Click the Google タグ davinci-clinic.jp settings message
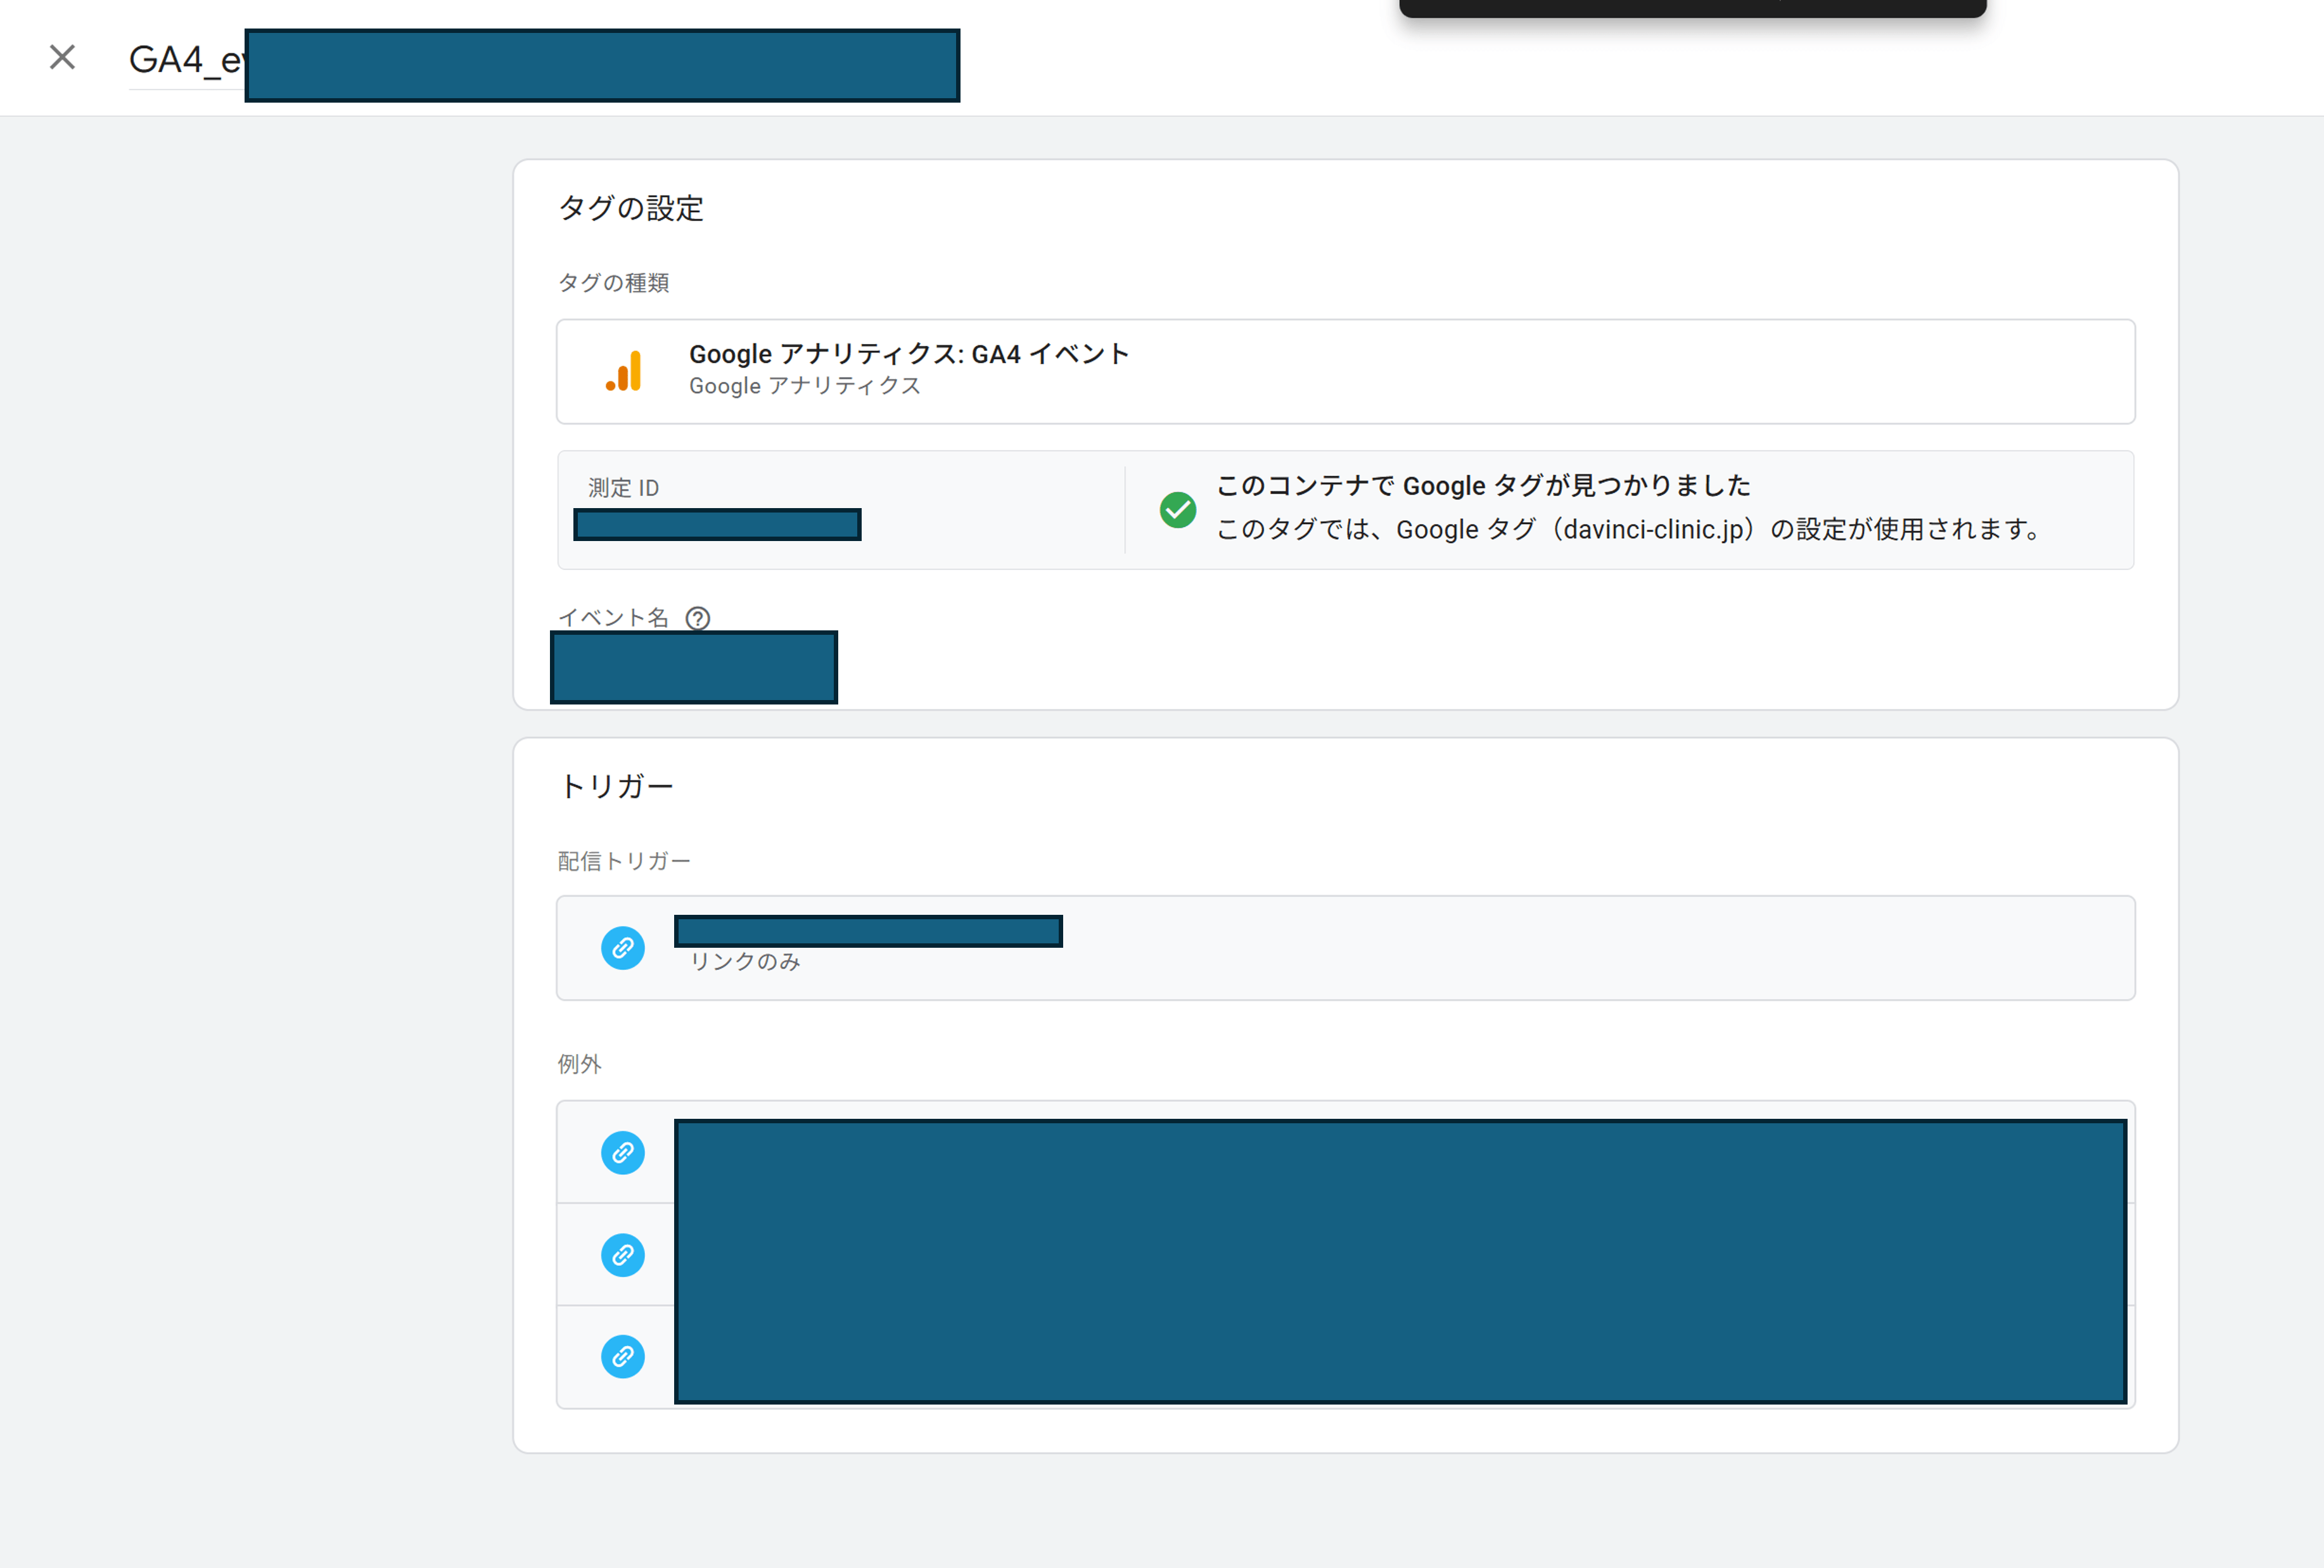The image size is (2324, 1568). [x=1630, y=530]
